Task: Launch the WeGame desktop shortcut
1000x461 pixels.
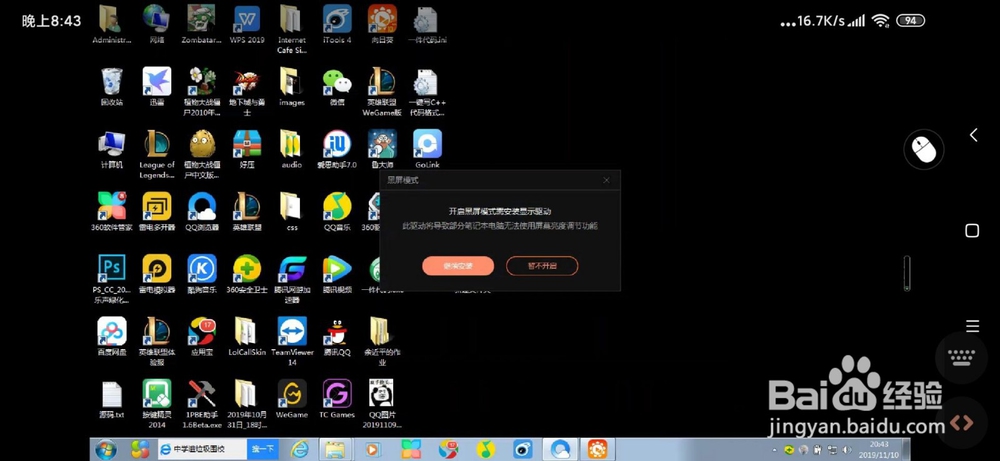Action: [291, 399]
